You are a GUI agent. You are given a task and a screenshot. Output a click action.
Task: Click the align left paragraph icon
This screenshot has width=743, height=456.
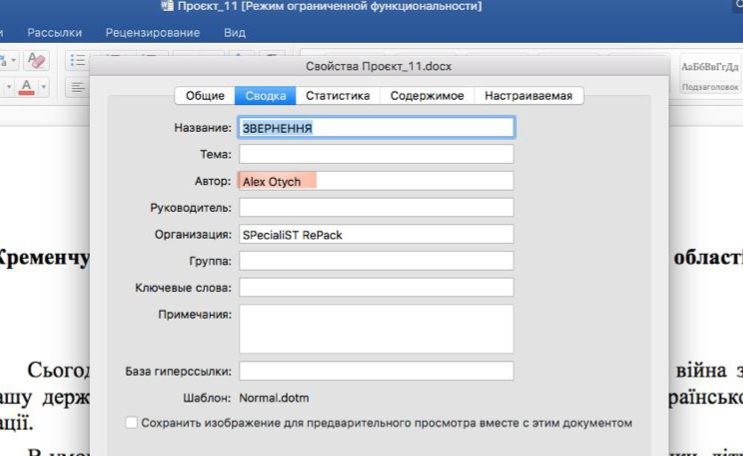click(78, 87)
